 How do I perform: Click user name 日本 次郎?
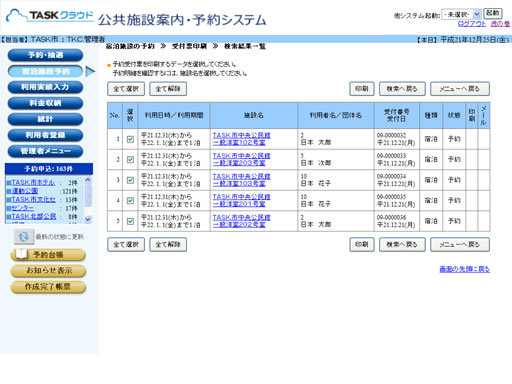point(316,163)
